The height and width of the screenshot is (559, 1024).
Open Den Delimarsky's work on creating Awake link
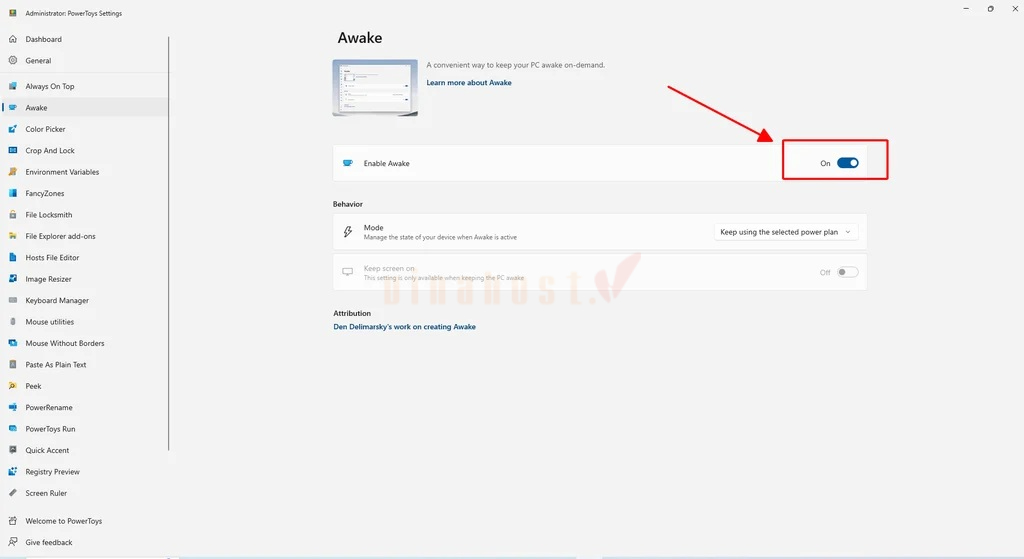[404, 327]
